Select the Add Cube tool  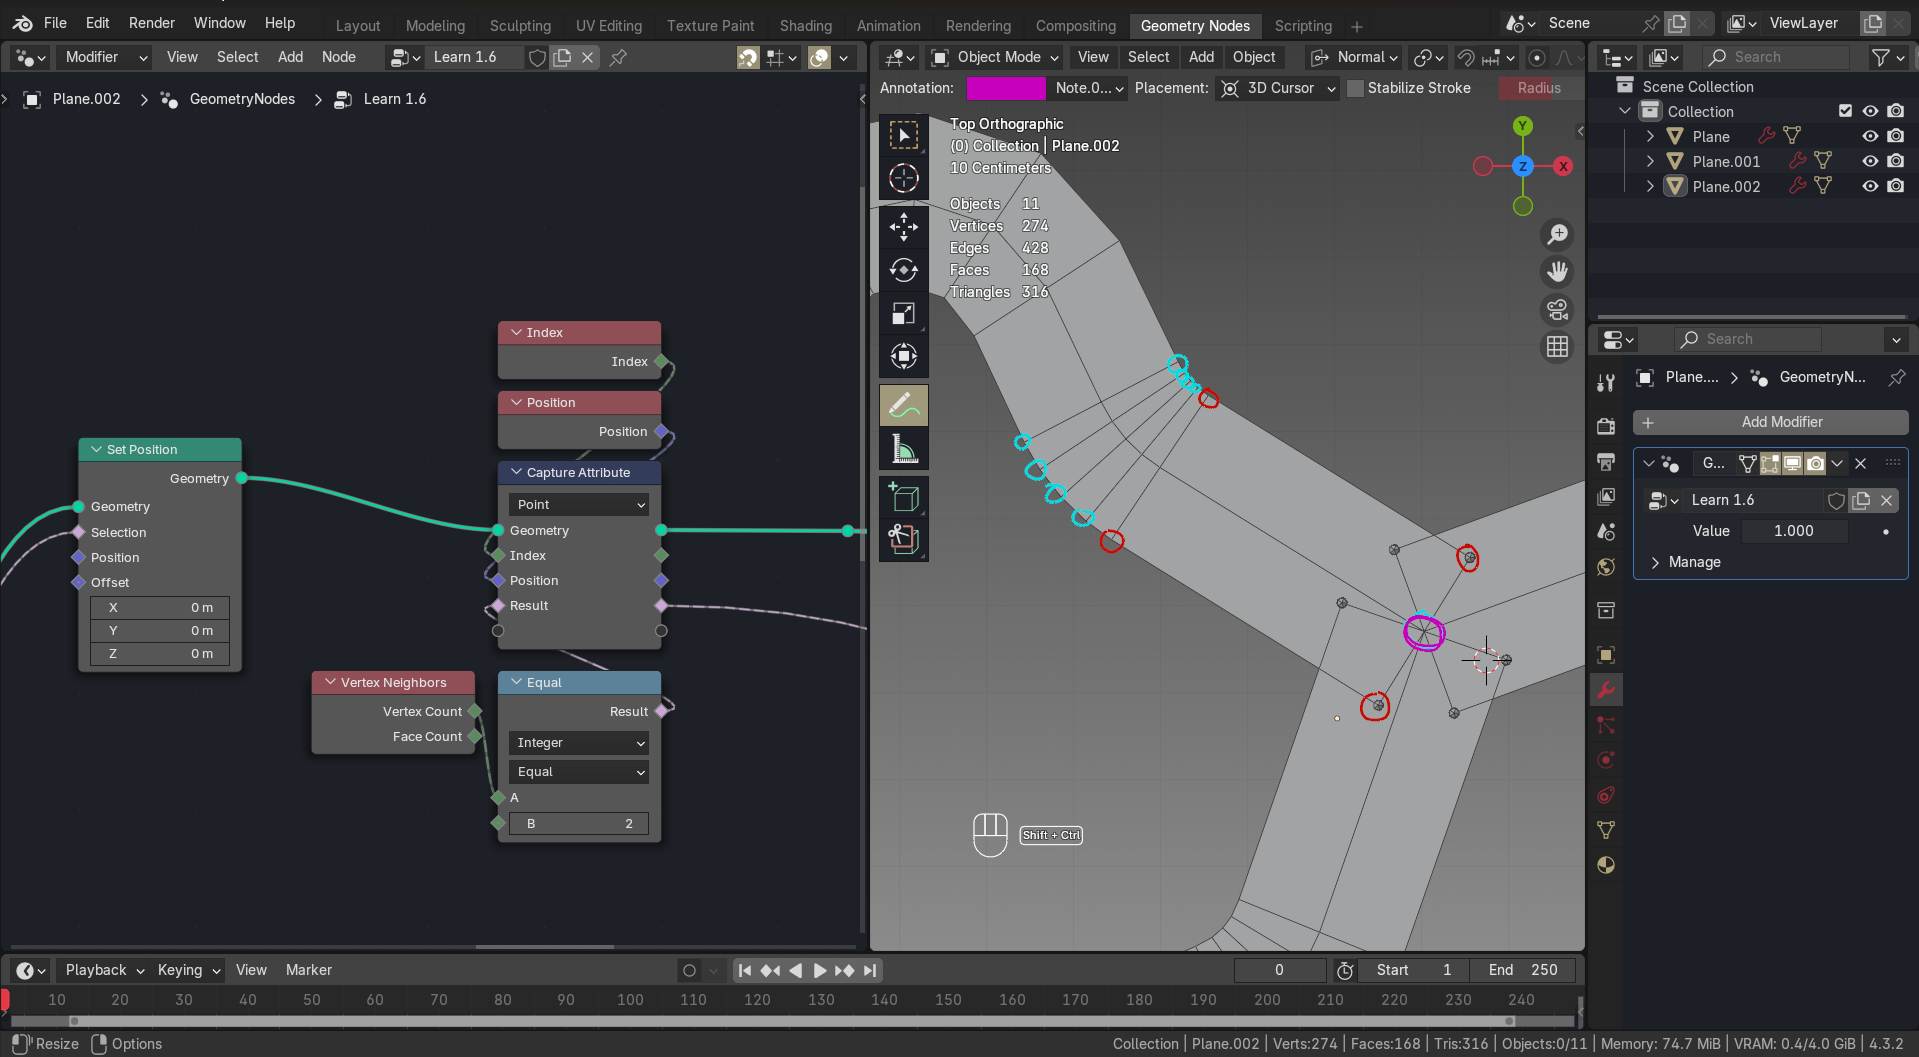[x=903, y=497]
